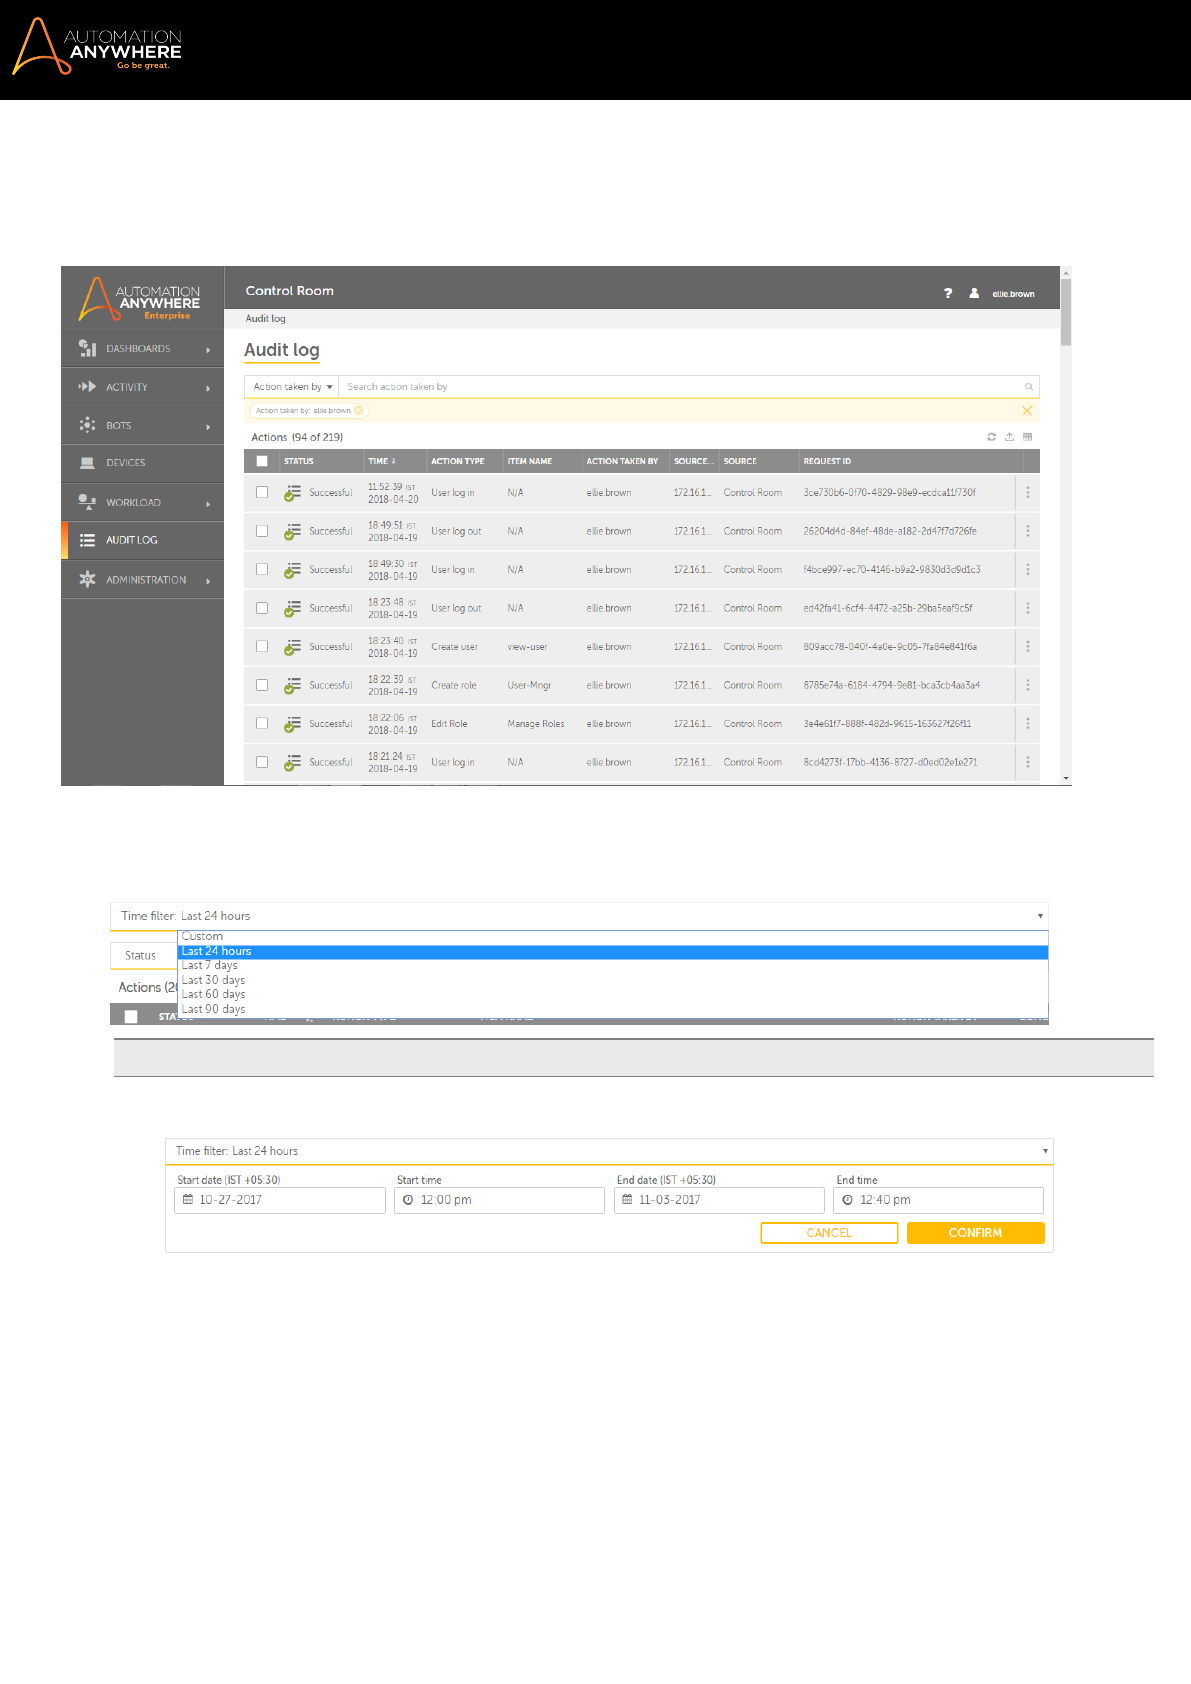Choose Last 90 days option

pyautogui.click(x=613, y=1009)
